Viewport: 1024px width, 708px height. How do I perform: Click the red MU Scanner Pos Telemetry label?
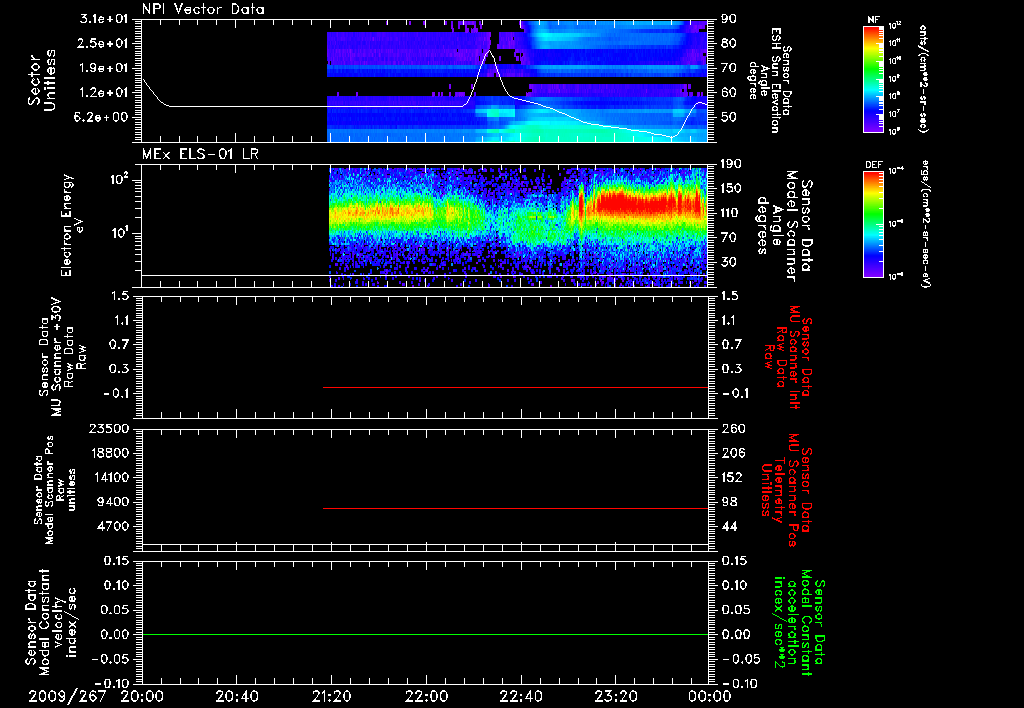pyautogui.click(x=787, y=490)
